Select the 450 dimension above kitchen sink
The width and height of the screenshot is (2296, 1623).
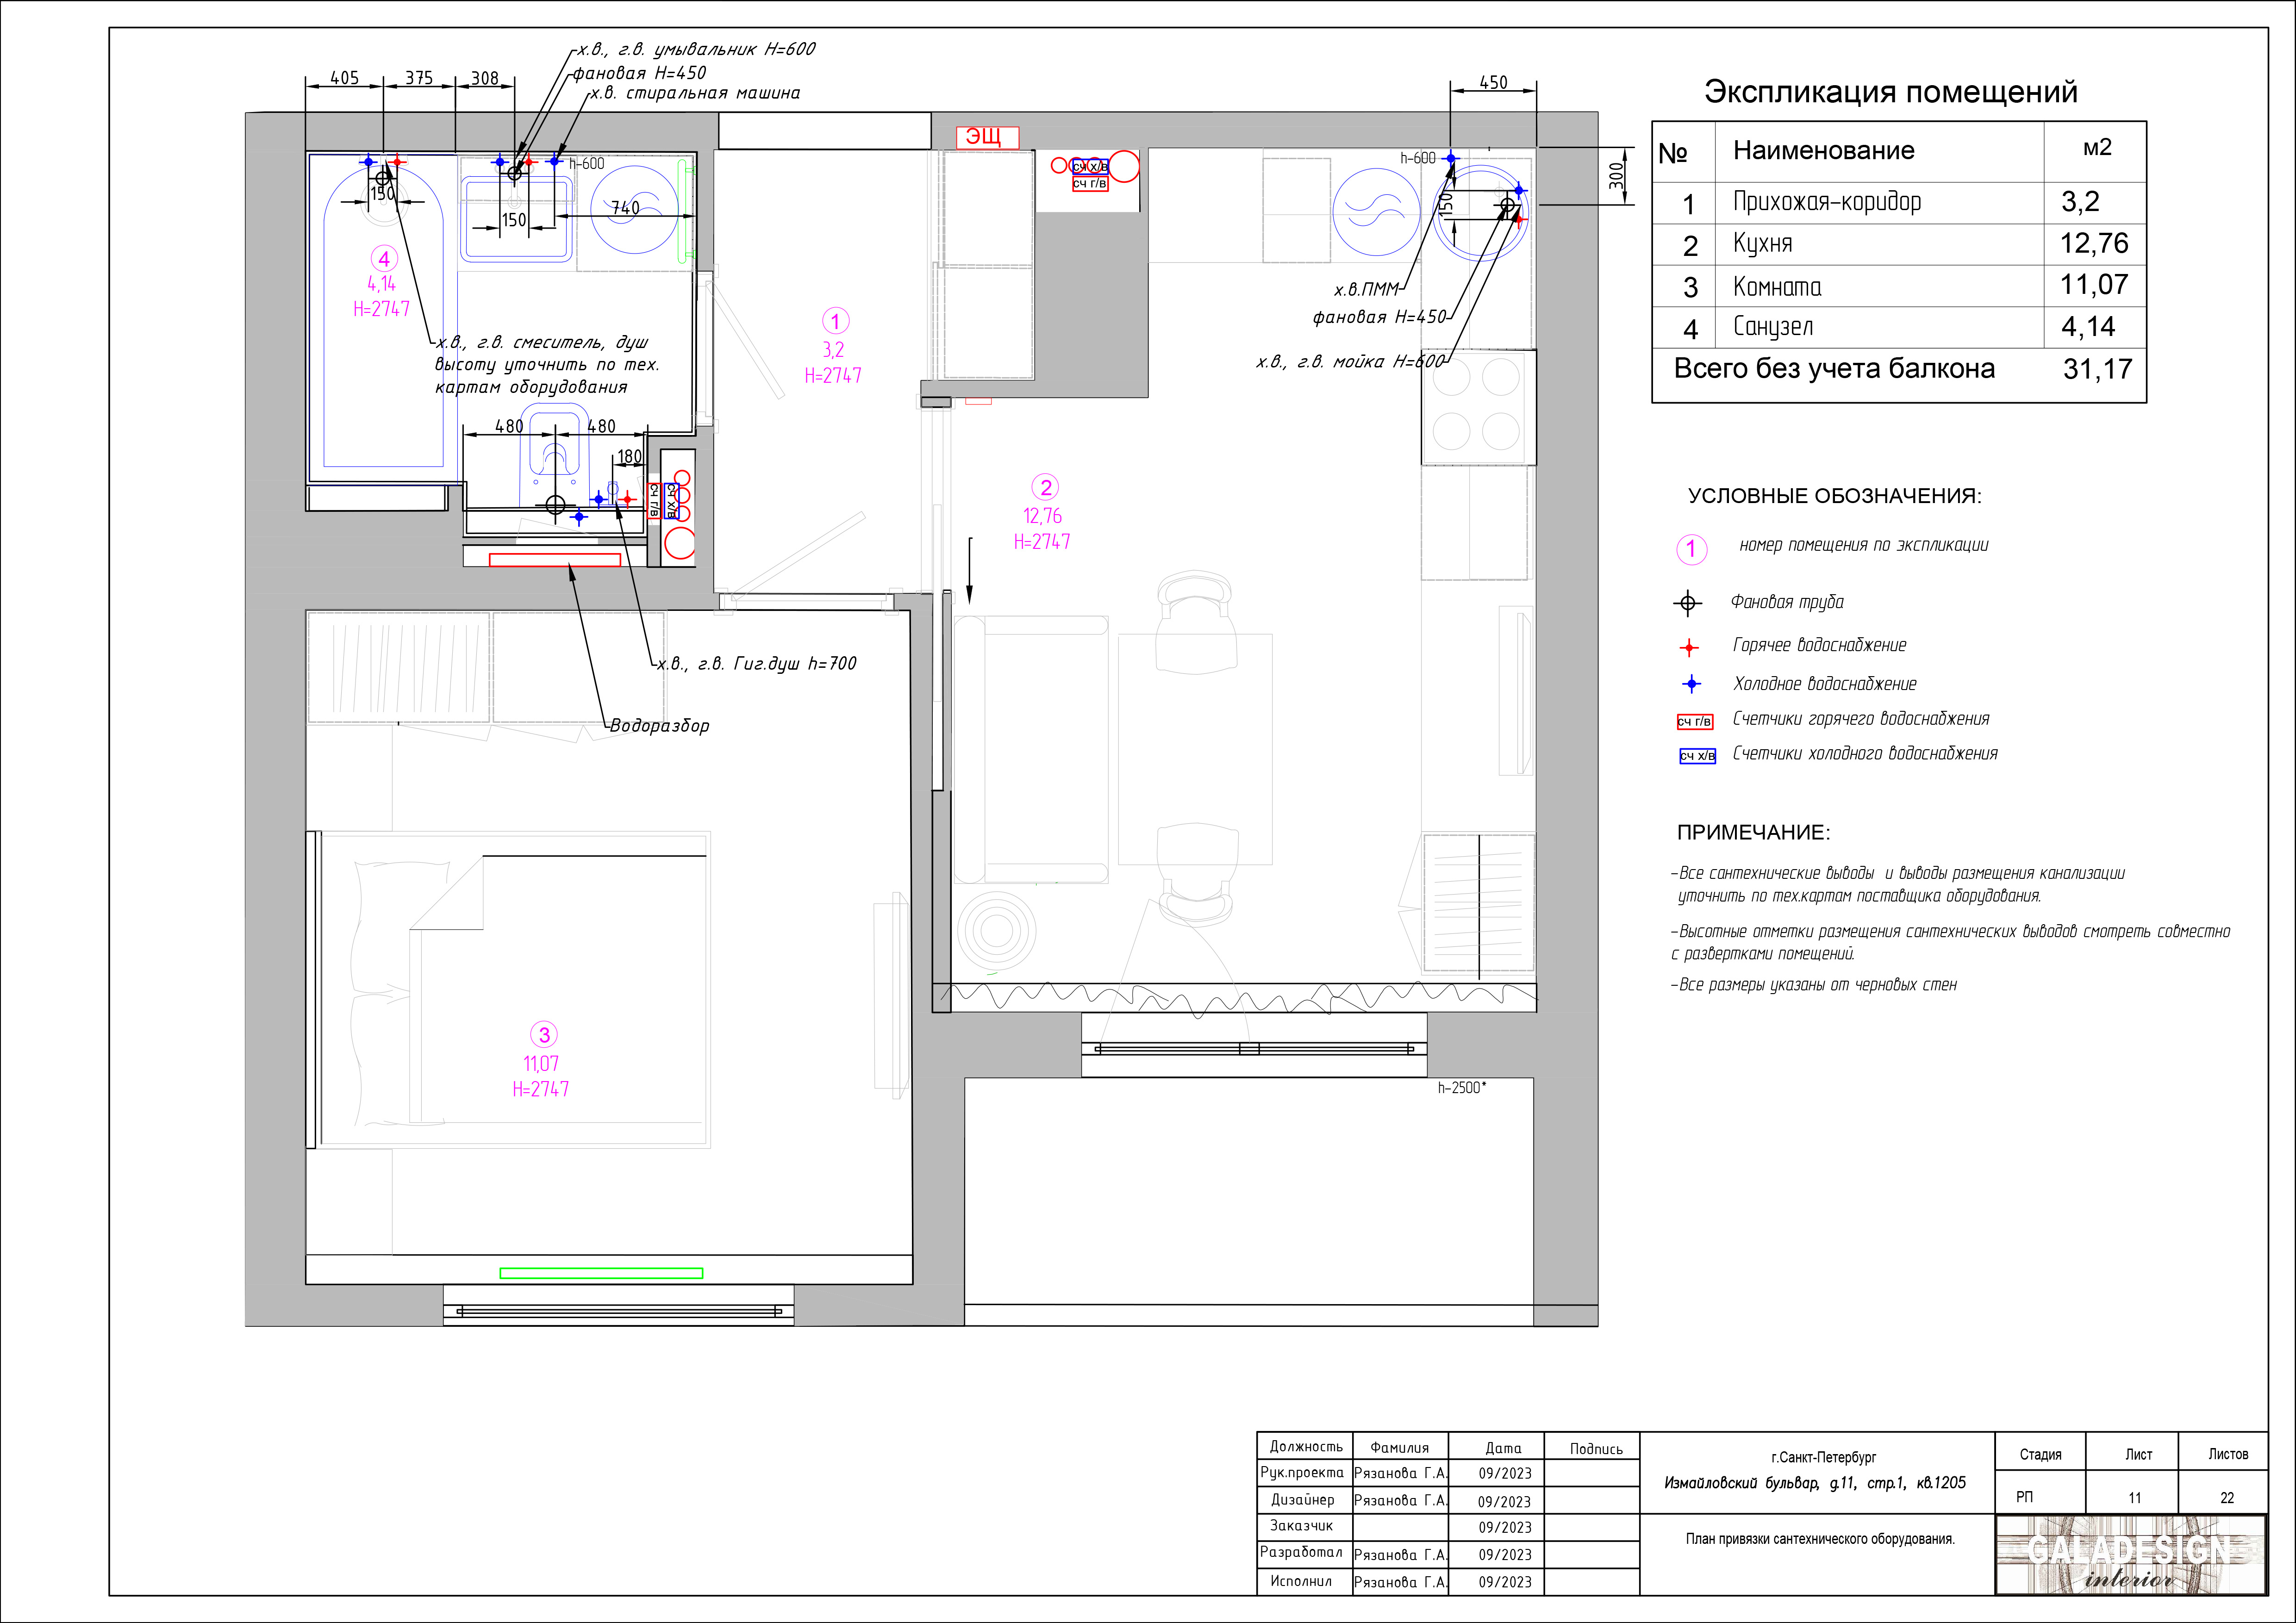1493,83
